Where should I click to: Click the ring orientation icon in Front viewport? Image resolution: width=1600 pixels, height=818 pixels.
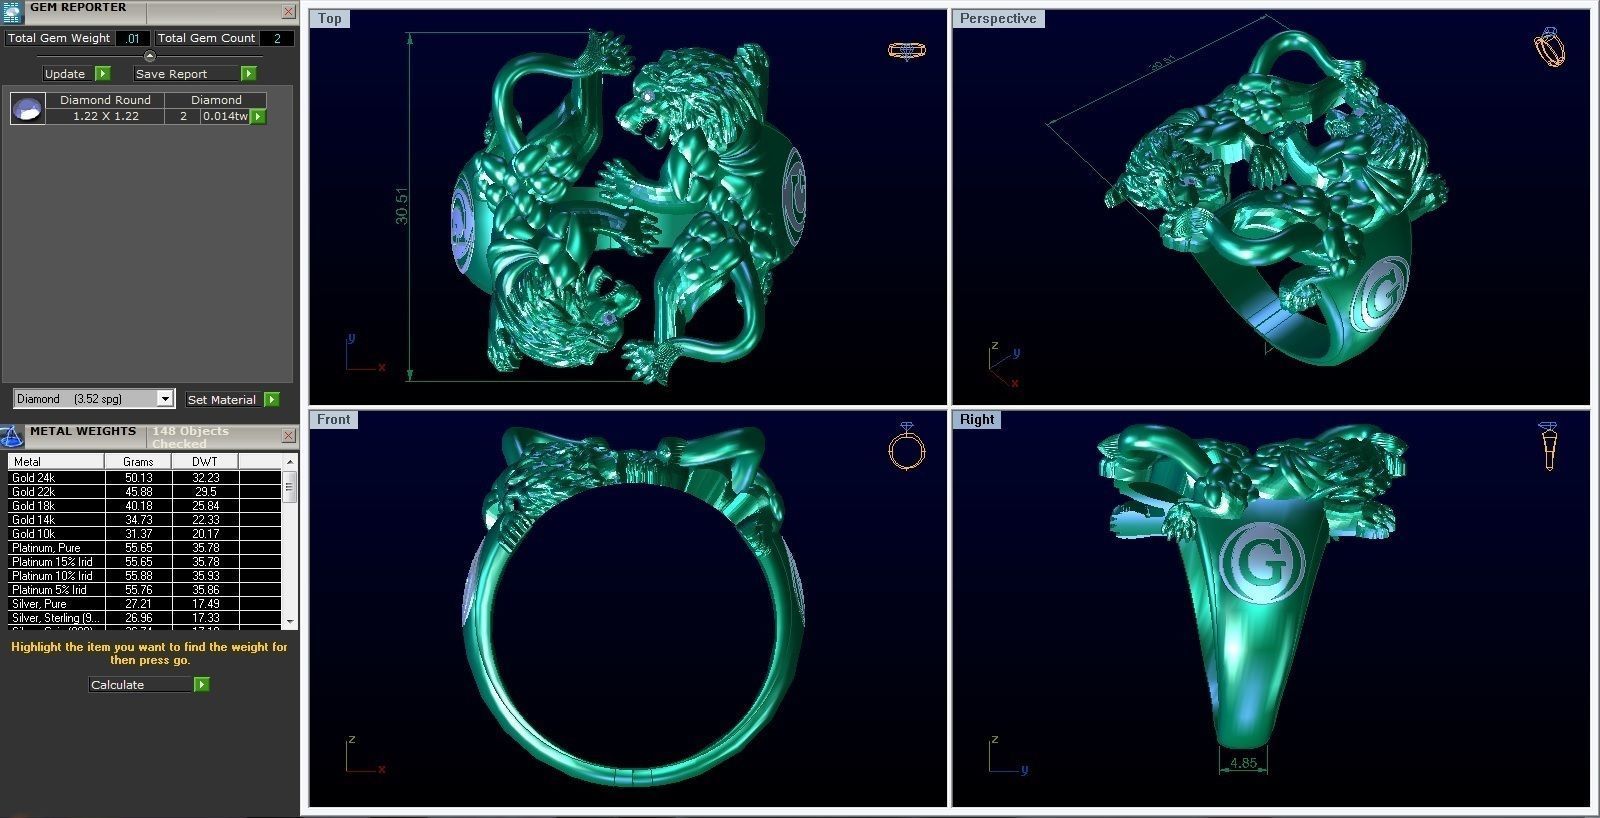click(906, 446)
